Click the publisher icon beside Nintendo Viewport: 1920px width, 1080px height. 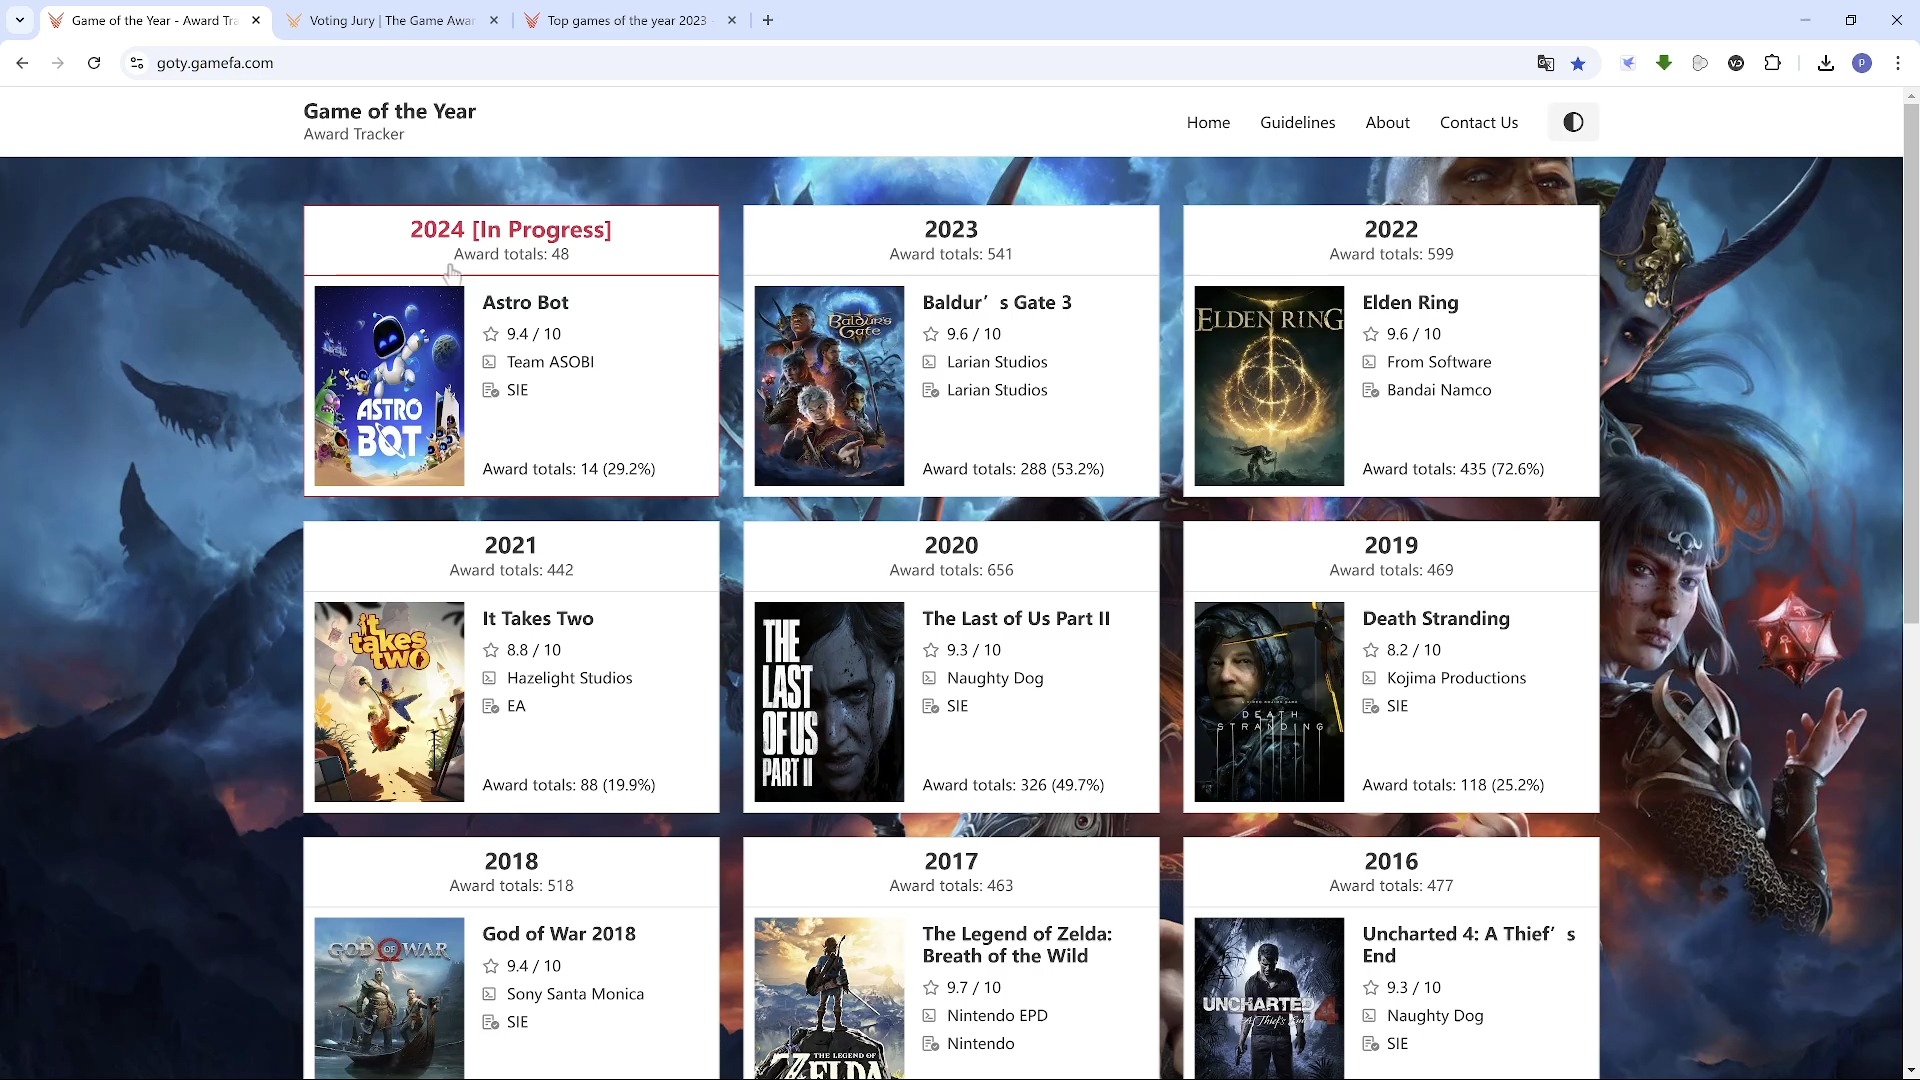pos(930,1044)
